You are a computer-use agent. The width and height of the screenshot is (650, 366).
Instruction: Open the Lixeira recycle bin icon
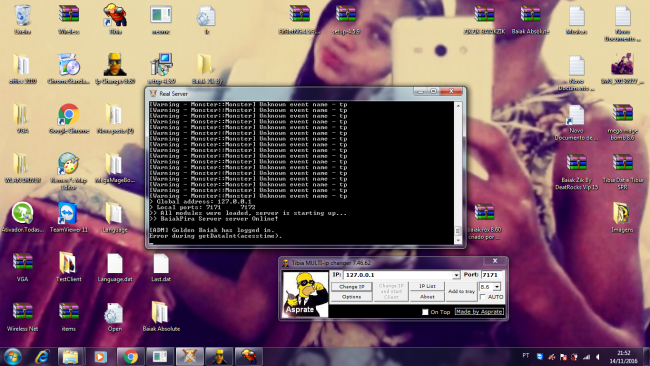[22, 19]
